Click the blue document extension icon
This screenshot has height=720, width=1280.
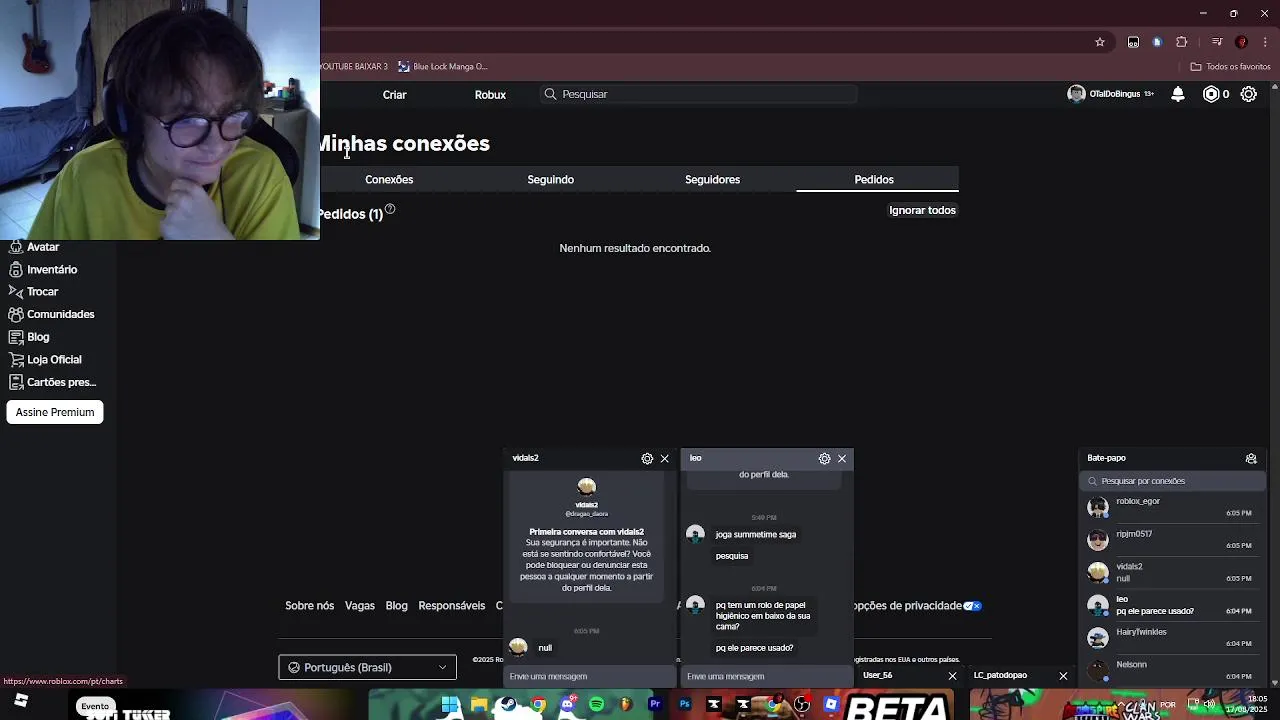click(1157, 42)
